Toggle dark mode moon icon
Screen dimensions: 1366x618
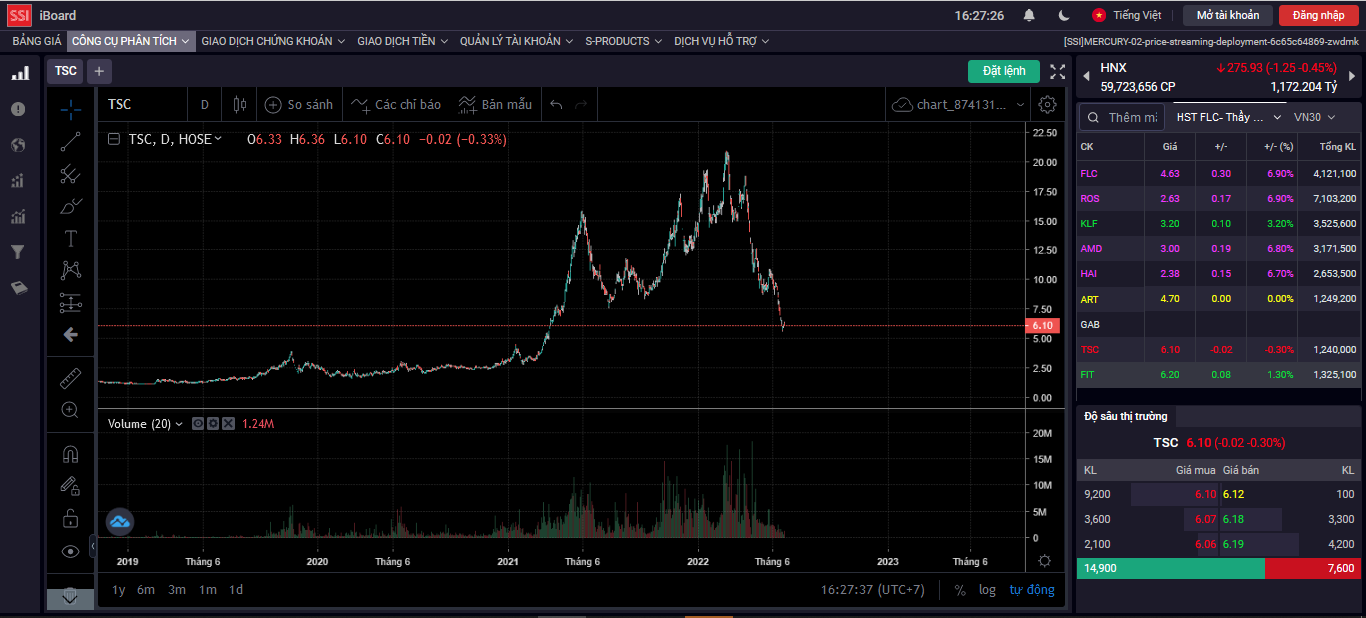click(x=1064, y=15)
